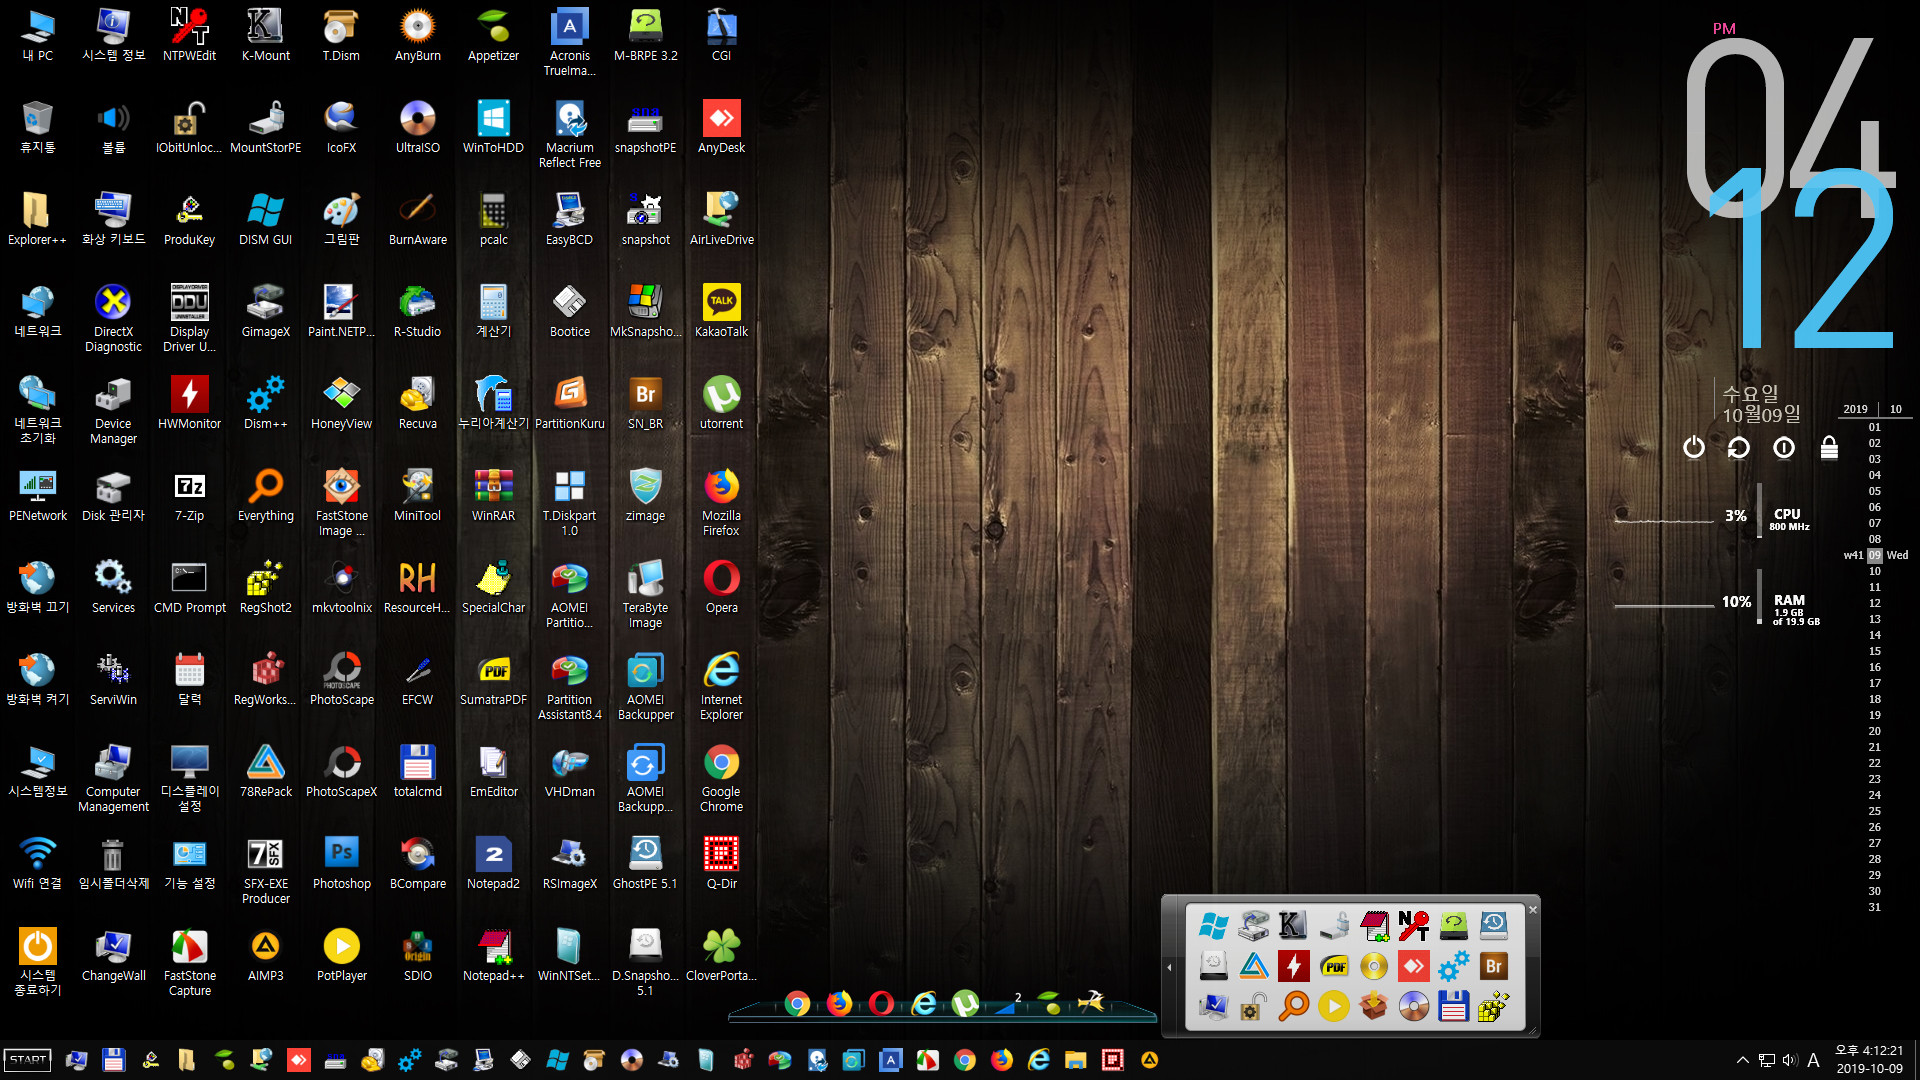Open the NTPWEdit desktop icon

click(189, 35)
